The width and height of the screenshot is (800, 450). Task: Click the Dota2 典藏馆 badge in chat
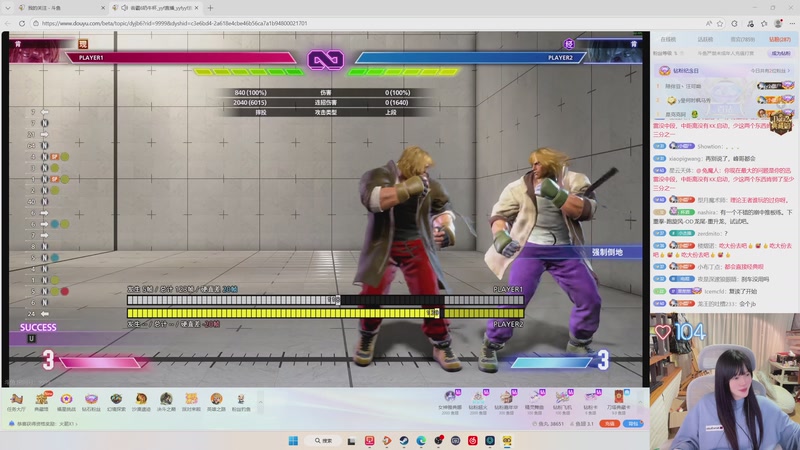781,123
